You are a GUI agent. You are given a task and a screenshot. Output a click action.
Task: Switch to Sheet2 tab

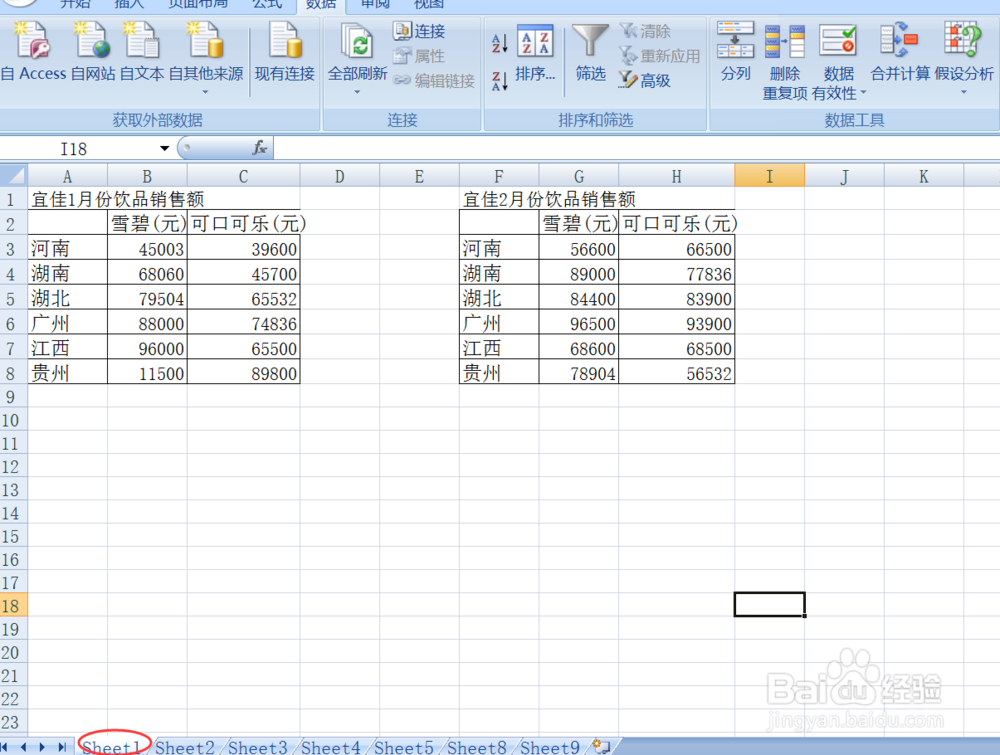184,747
